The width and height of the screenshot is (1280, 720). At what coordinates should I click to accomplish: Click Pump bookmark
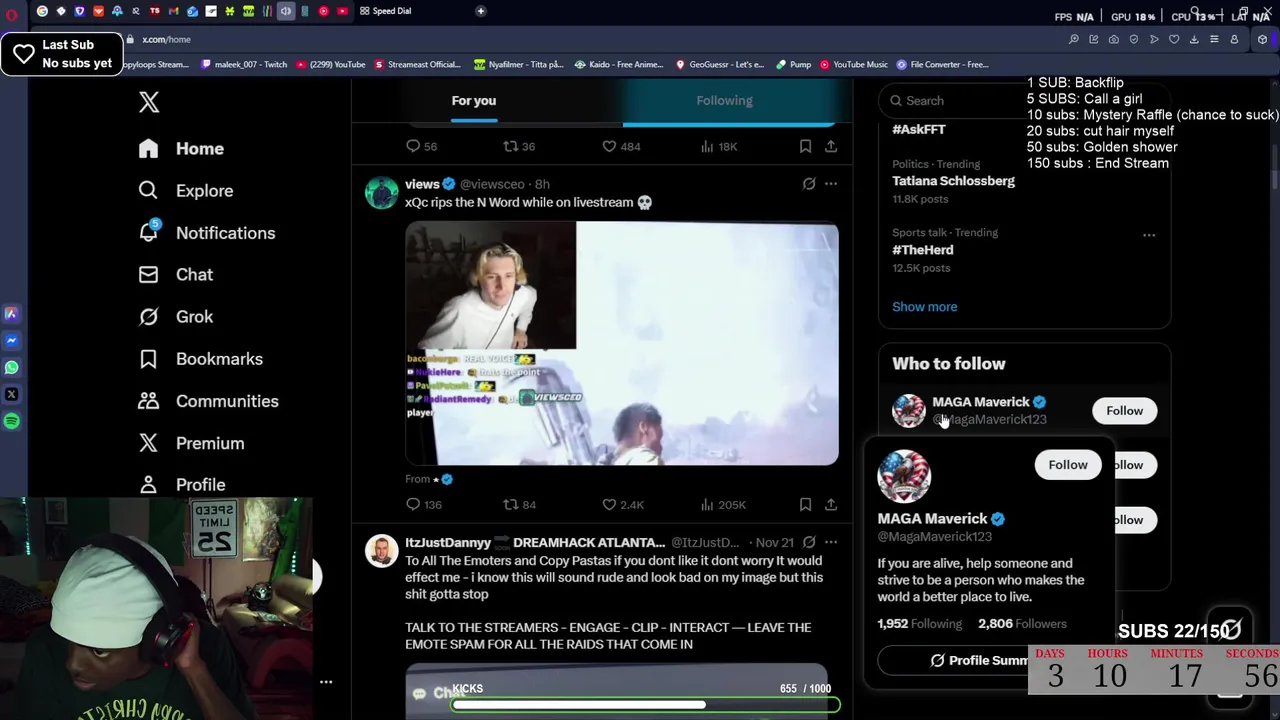pos(793,64)
